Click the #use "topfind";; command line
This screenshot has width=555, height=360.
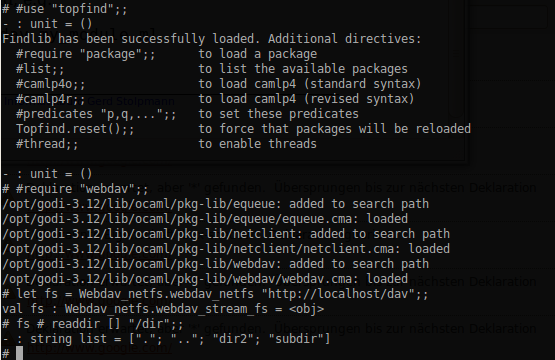point(64,9)
